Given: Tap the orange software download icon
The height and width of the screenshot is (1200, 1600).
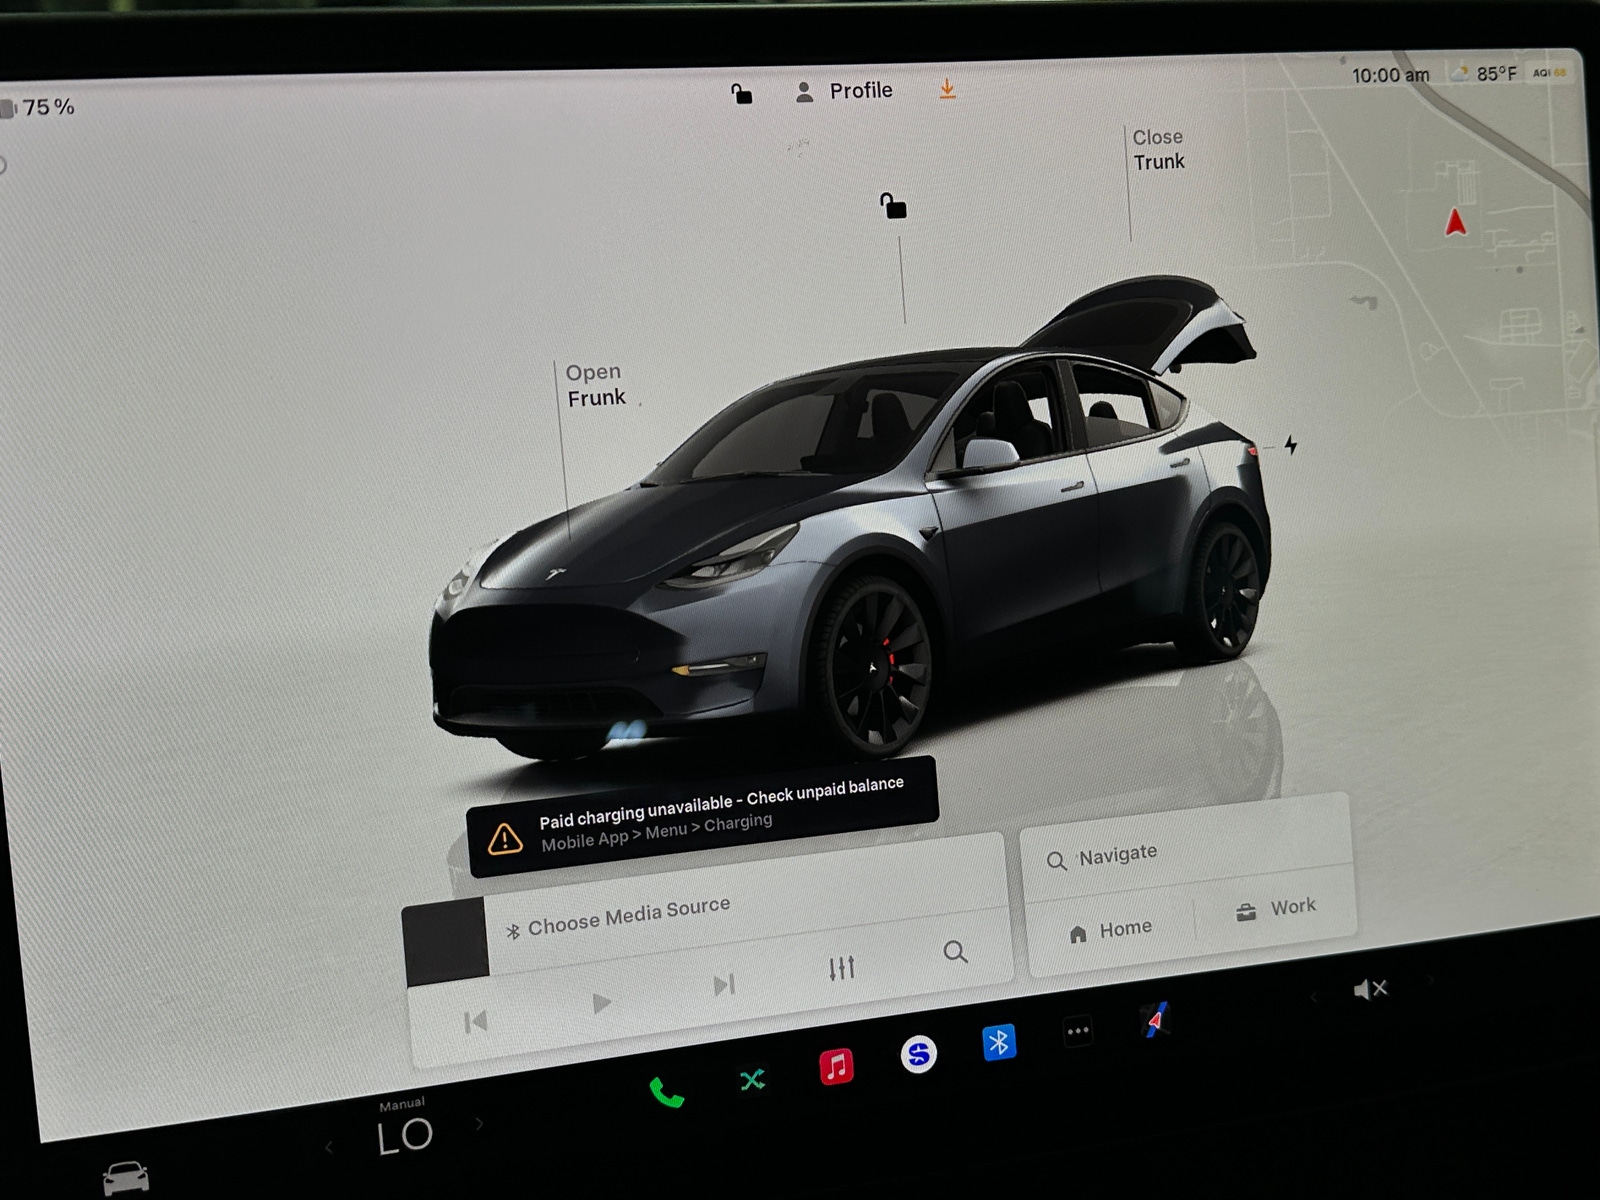Looking at the screenshot, I should click(x=947, y=90).
